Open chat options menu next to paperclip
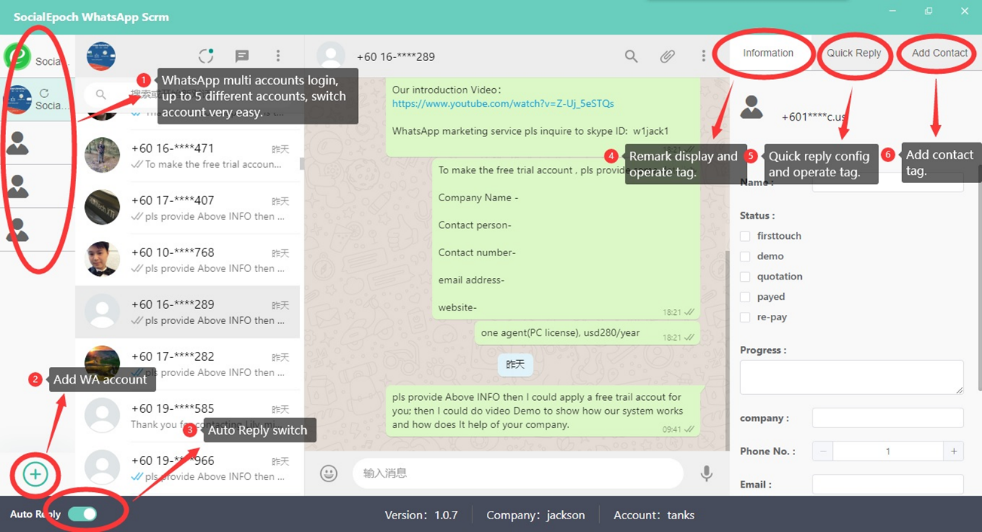 pos(703,56)
